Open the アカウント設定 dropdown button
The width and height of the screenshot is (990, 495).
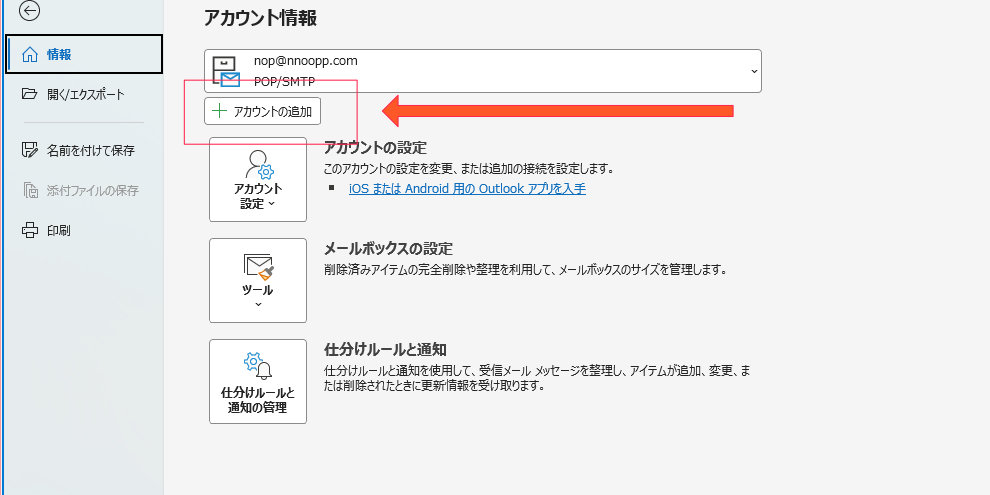click(x=258, y=179)
